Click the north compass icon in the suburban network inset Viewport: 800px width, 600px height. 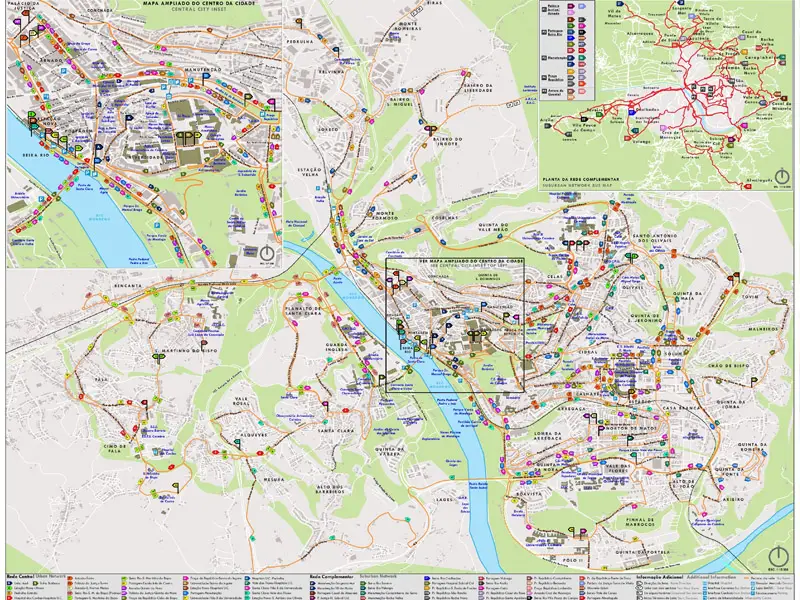pos(781,177)
